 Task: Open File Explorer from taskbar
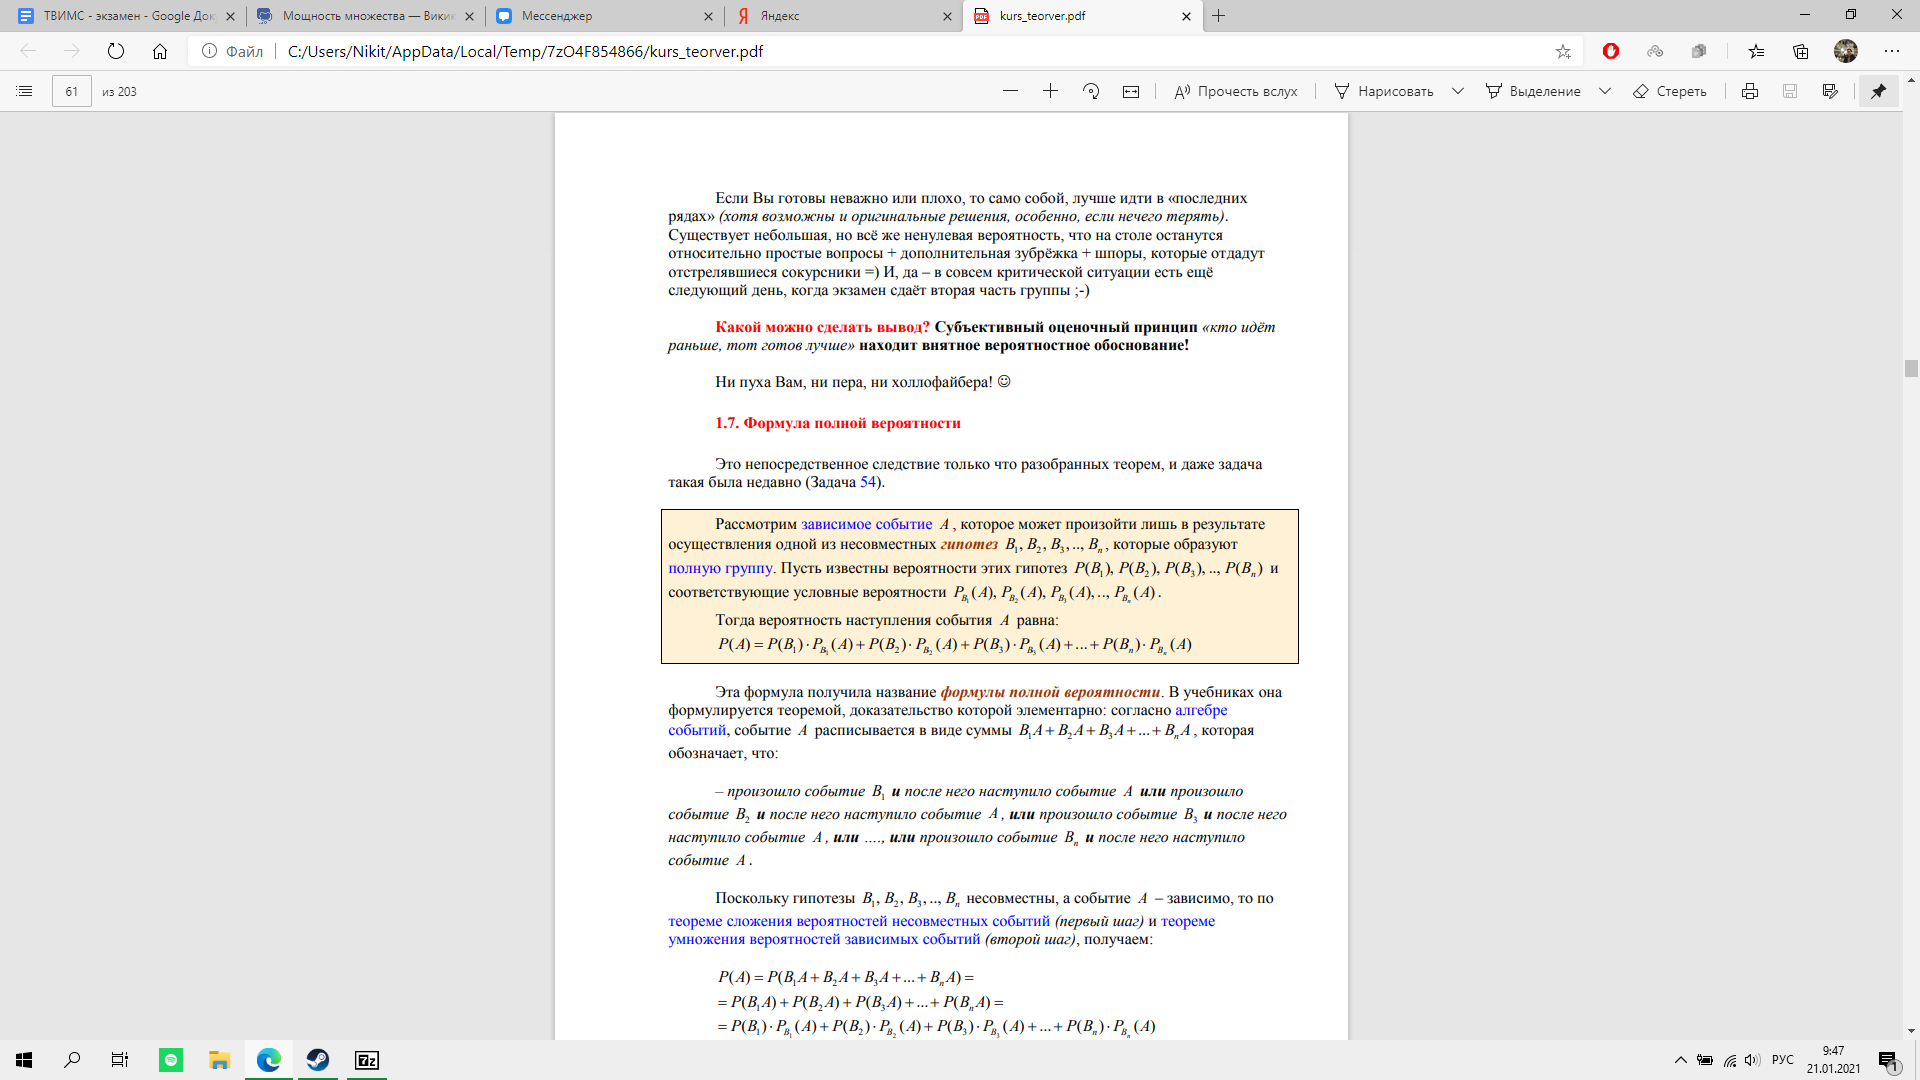219,1060
